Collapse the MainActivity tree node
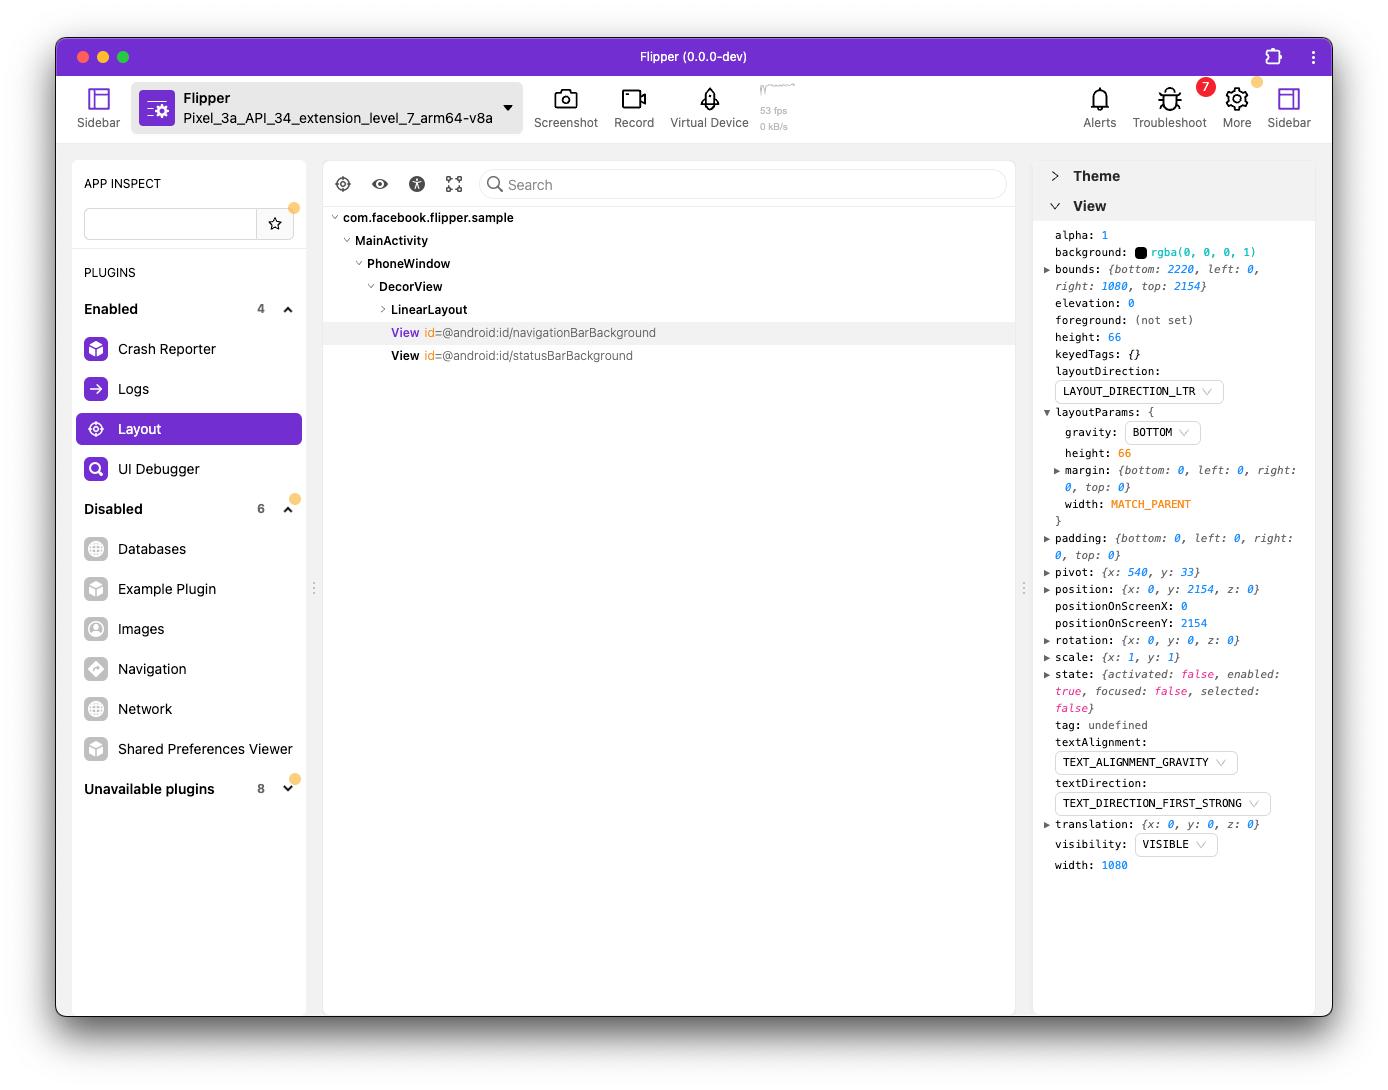The height and width of the screenshot is (1090, 1388). [x=347, y=240]
